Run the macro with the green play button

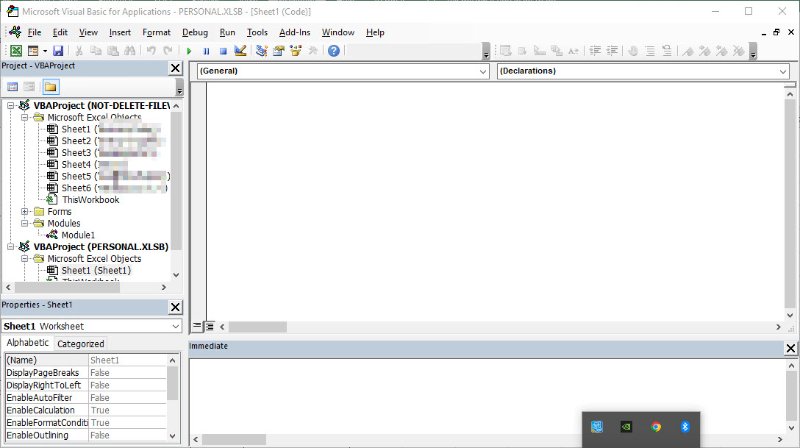(189, 51)
